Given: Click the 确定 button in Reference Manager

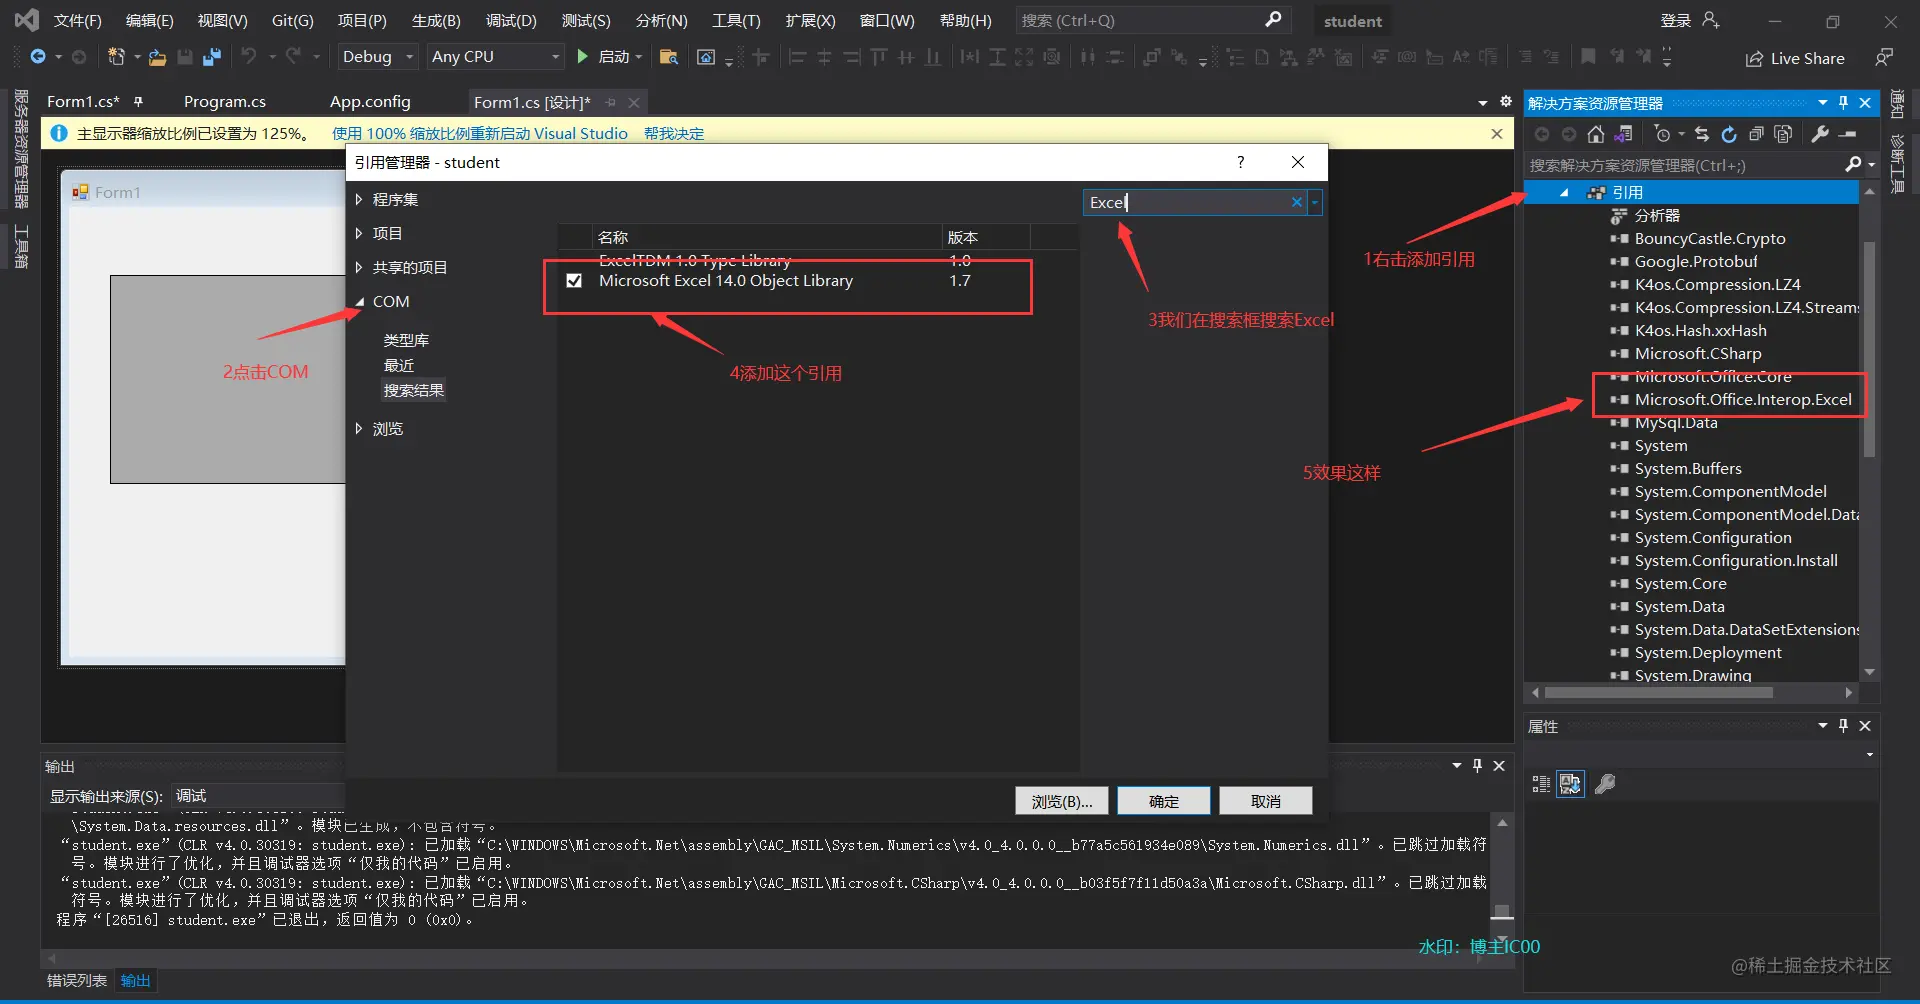Looking at the screenshot, I should coord(1164,801).
